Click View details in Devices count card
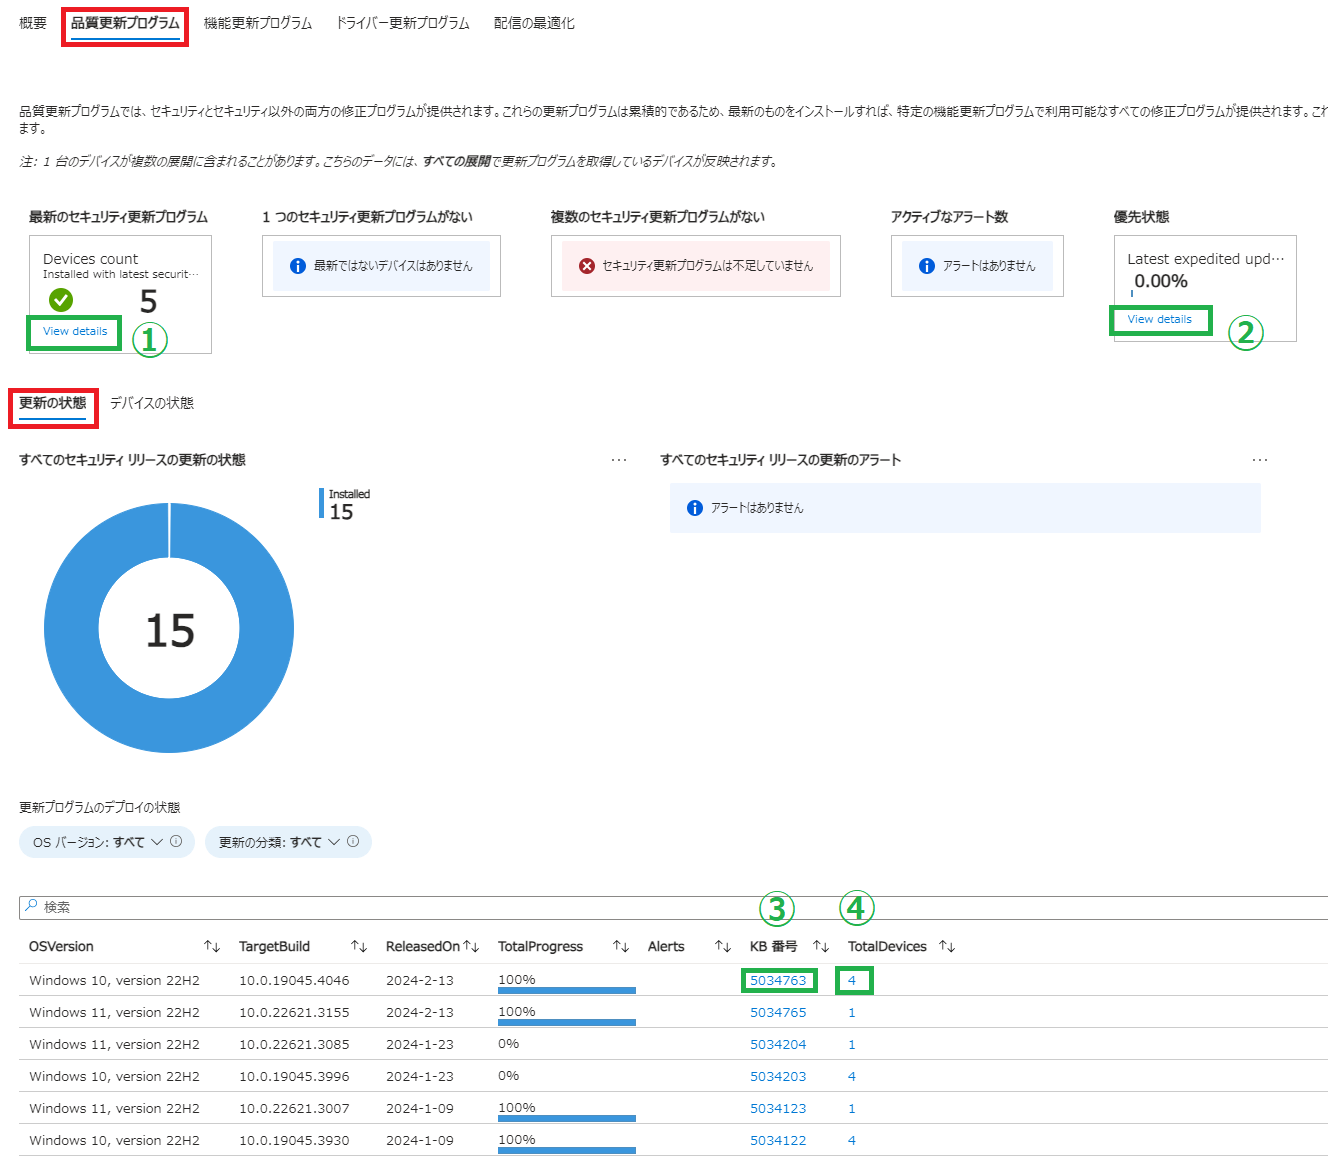The width and height of the screenshot is (1328, 1175). [75, 331]
